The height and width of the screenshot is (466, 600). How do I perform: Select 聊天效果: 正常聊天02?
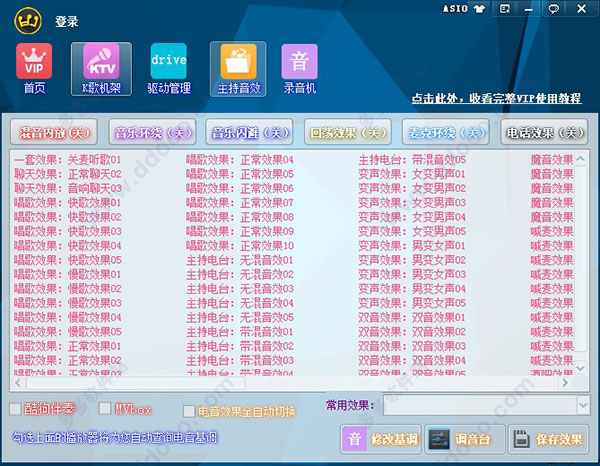tap(67, 174)
